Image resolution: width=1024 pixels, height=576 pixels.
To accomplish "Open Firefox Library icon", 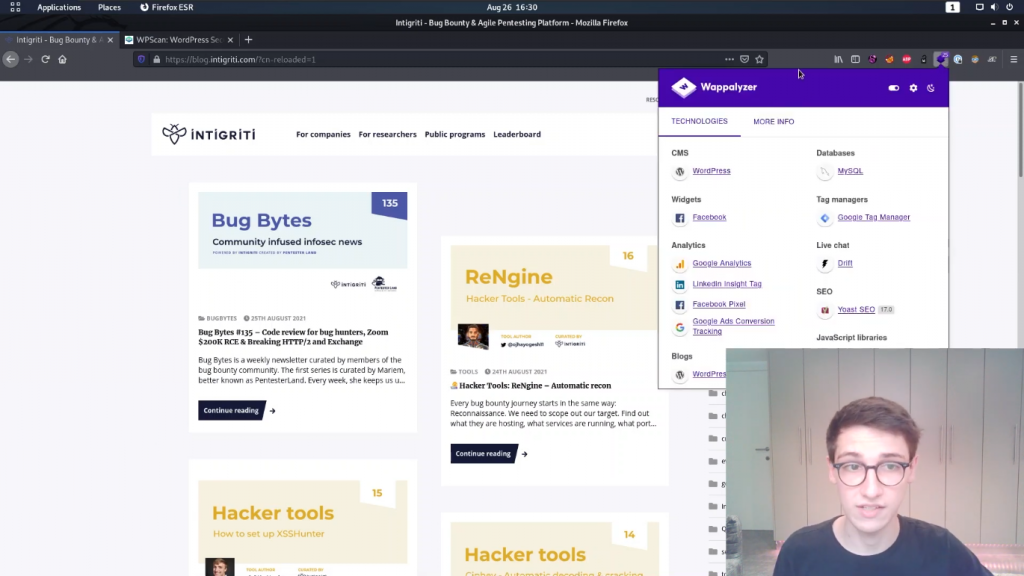I will tap(838, 59).
